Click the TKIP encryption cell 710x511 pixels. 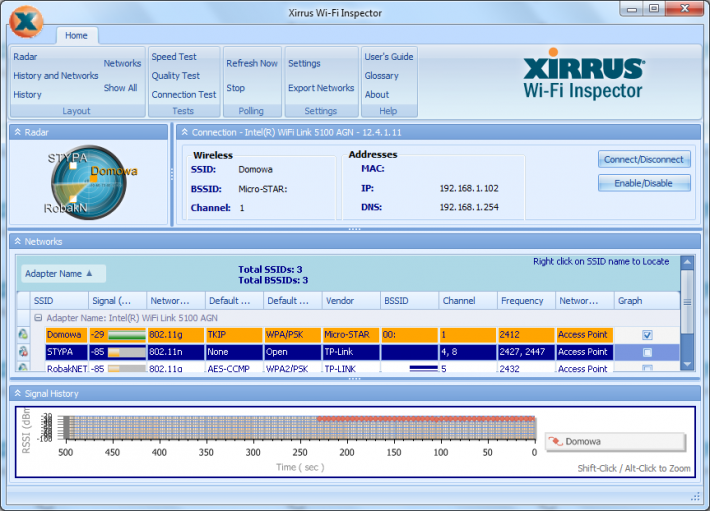coord(234,335)
